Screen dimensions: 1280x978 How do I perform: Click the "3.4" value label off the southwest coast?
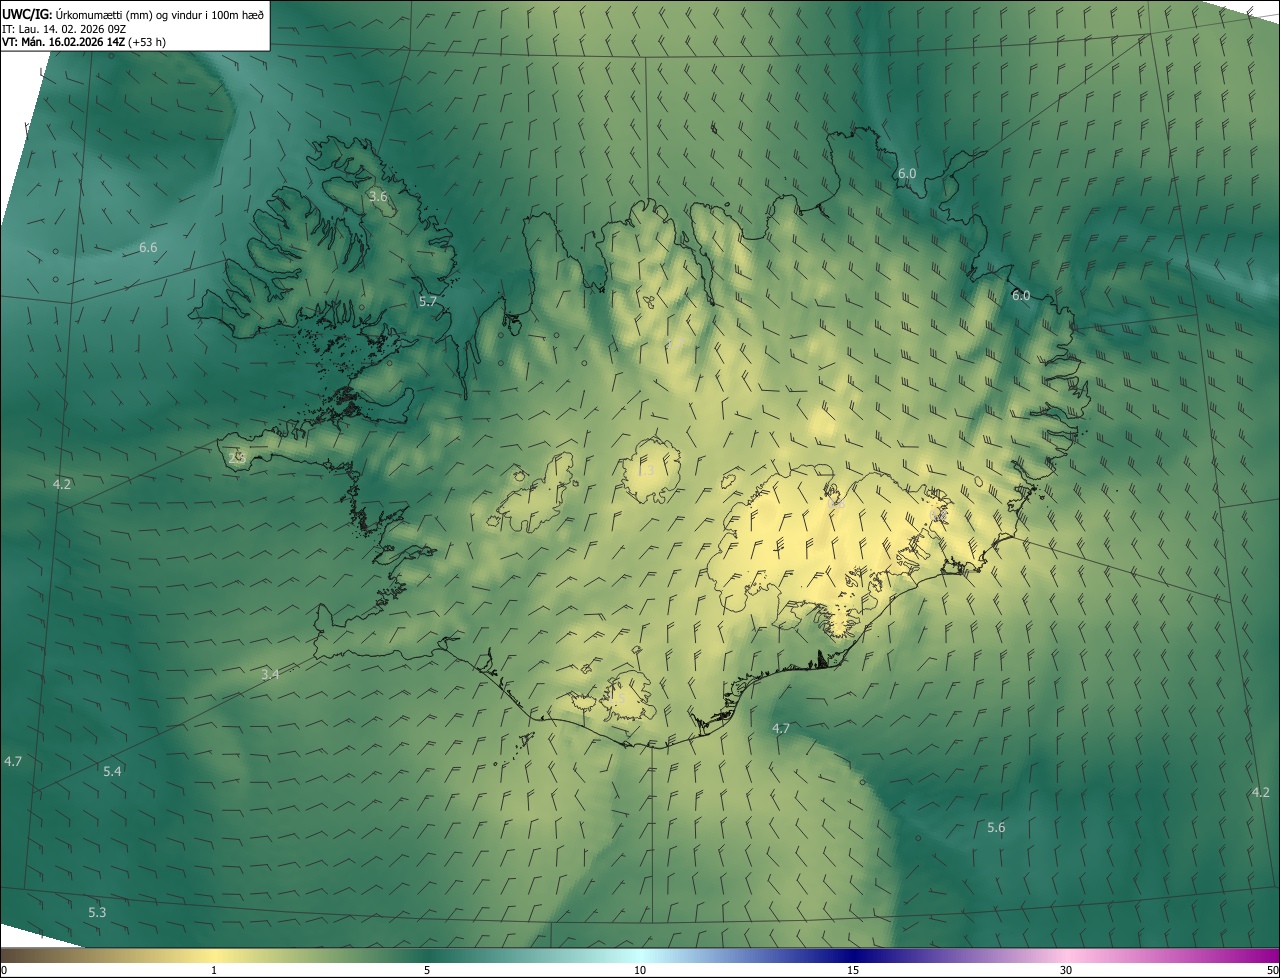(270, 674)
